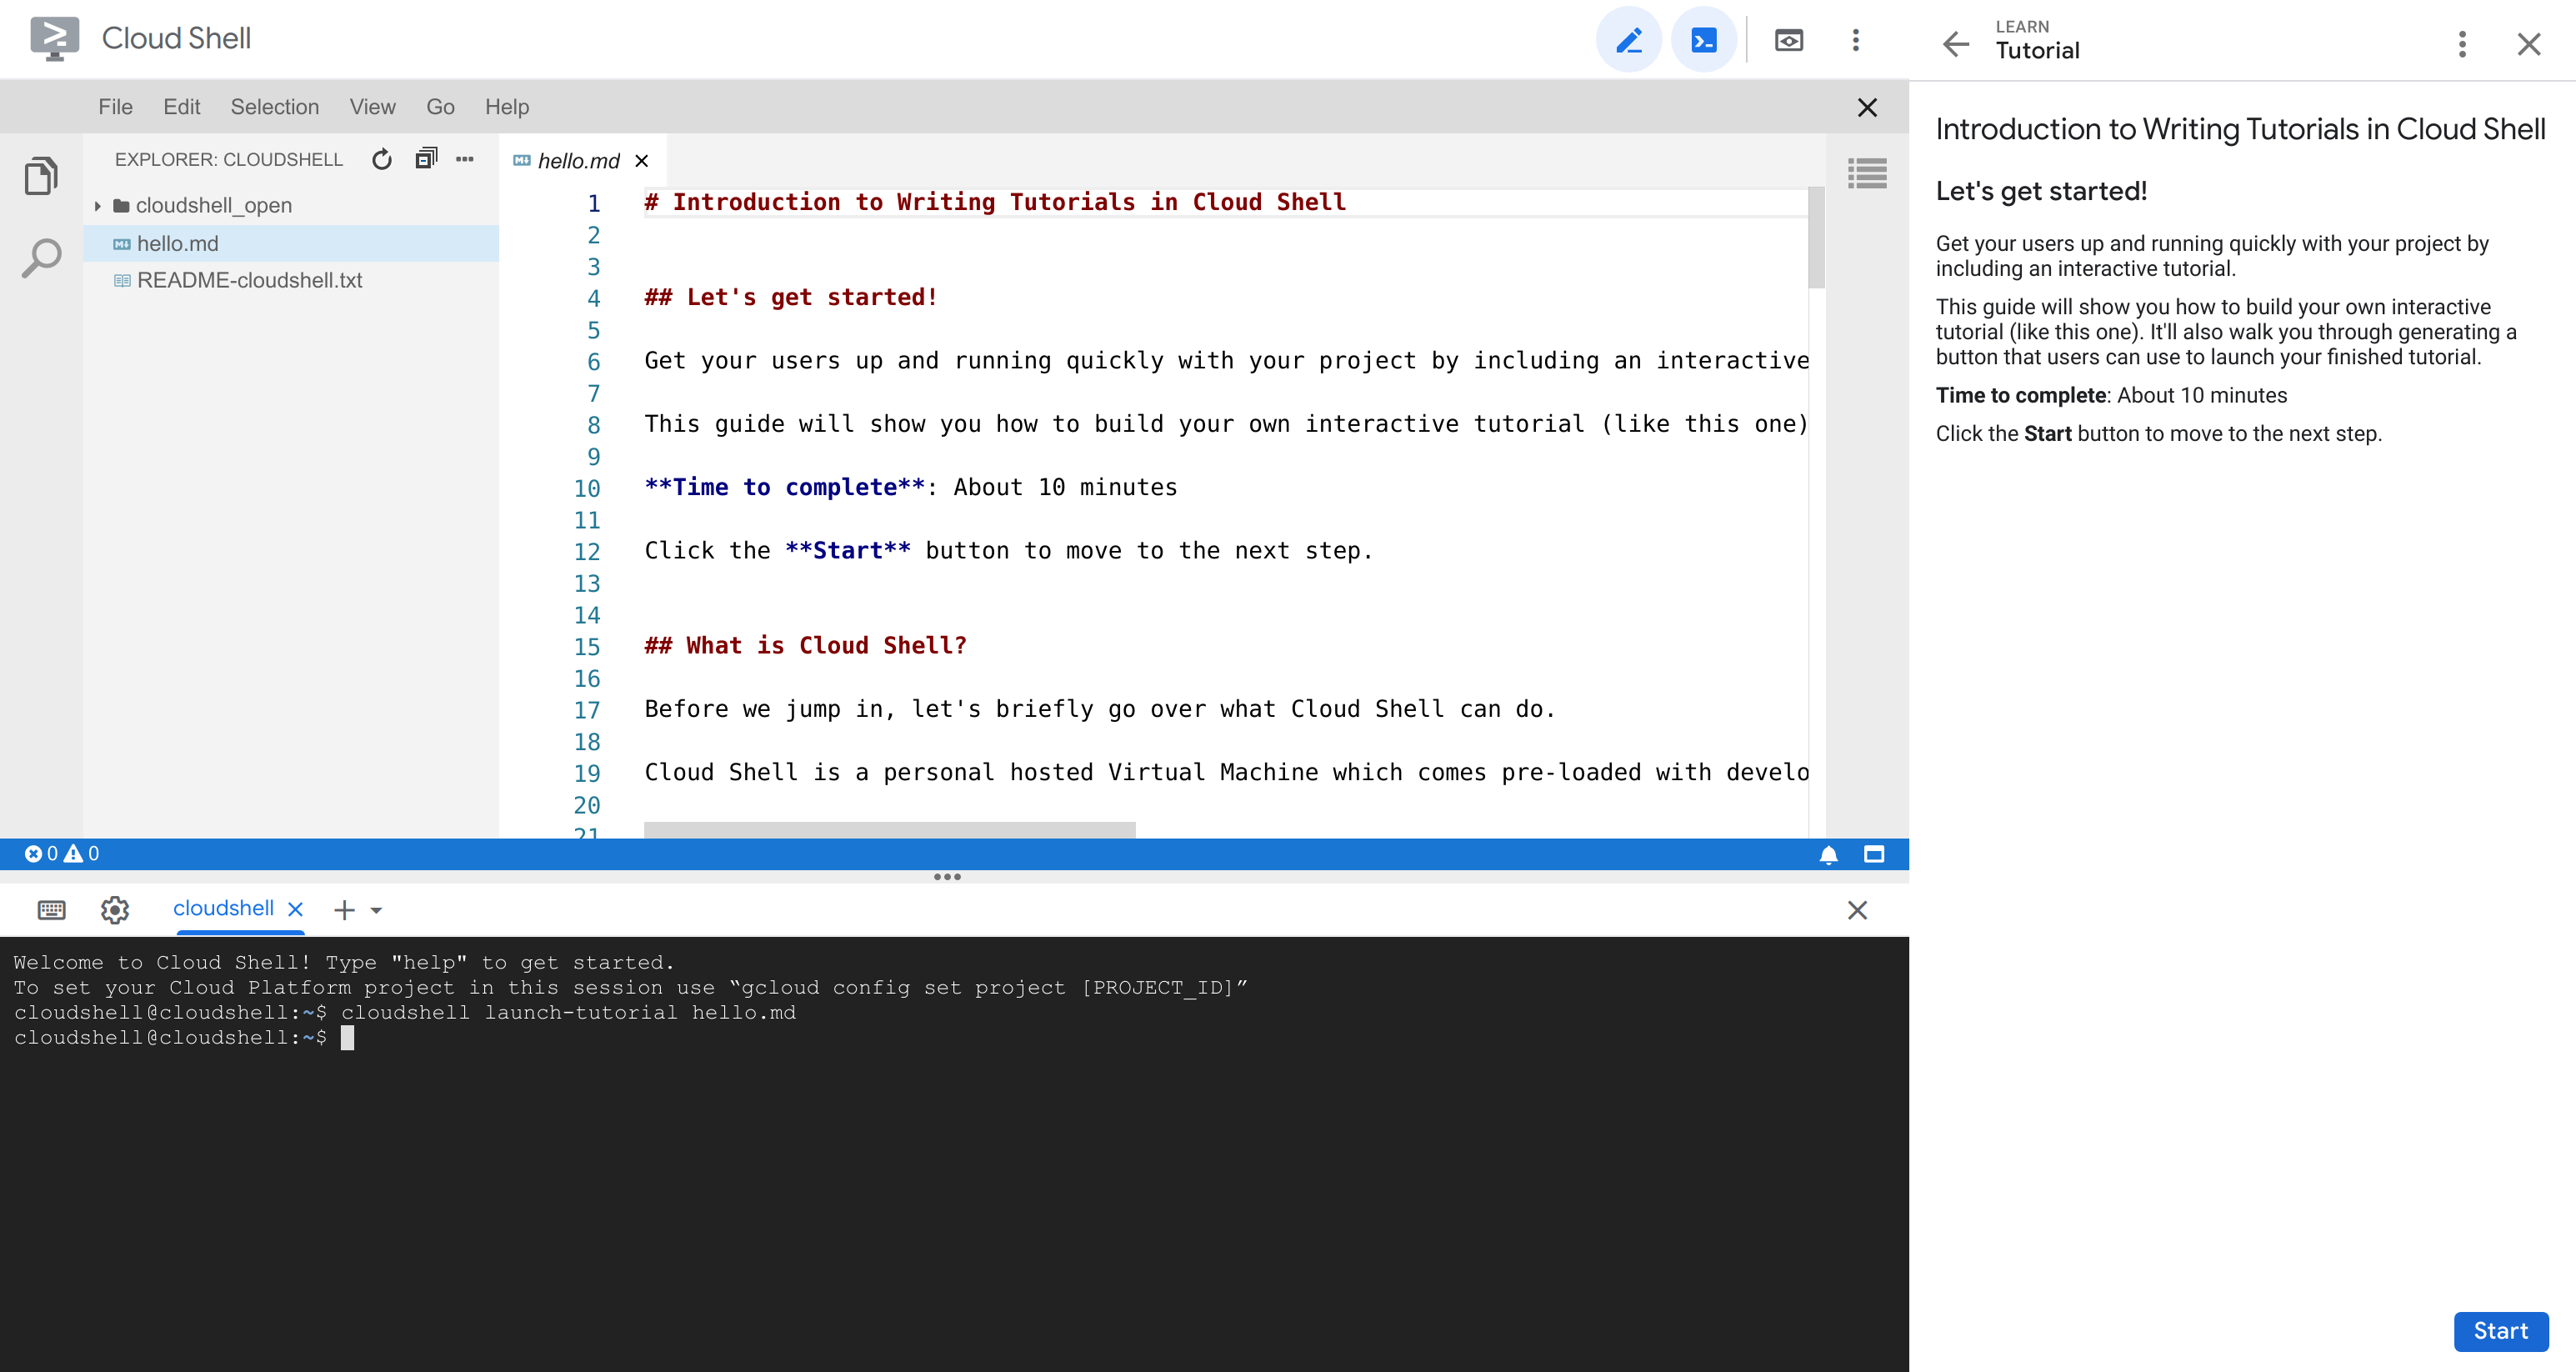Image resolution: width=2576 pixels, height=1372 pixels.
Task: Click the email/send icon in toolbar
Action: point(1789,39)
